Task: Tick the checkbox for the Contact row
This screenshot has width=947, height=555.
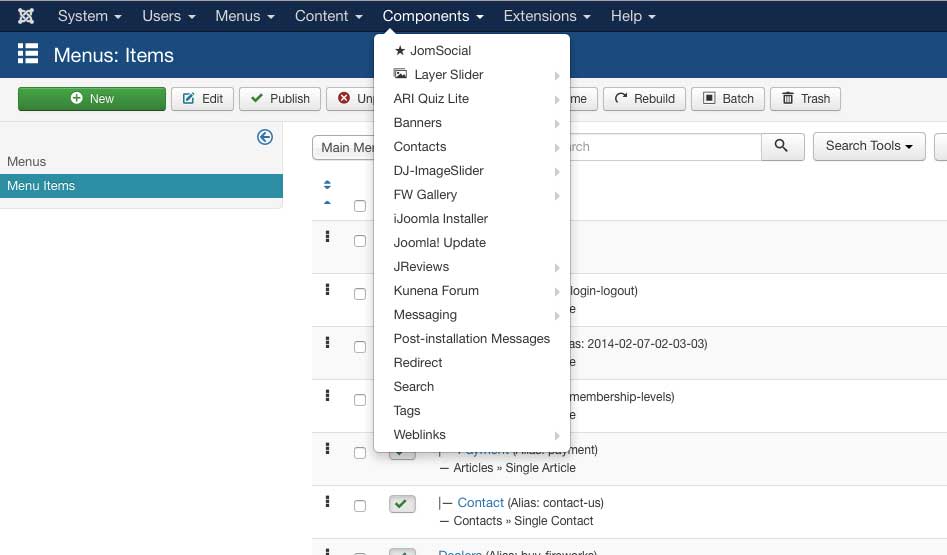Action: coord(360,506)
